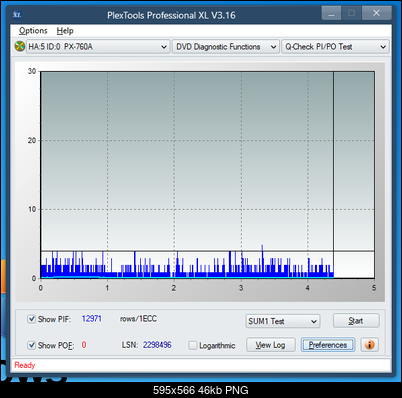The image size is (402, 398).
Task: Click the LSN value 2298496
Action: coord(157,345)
